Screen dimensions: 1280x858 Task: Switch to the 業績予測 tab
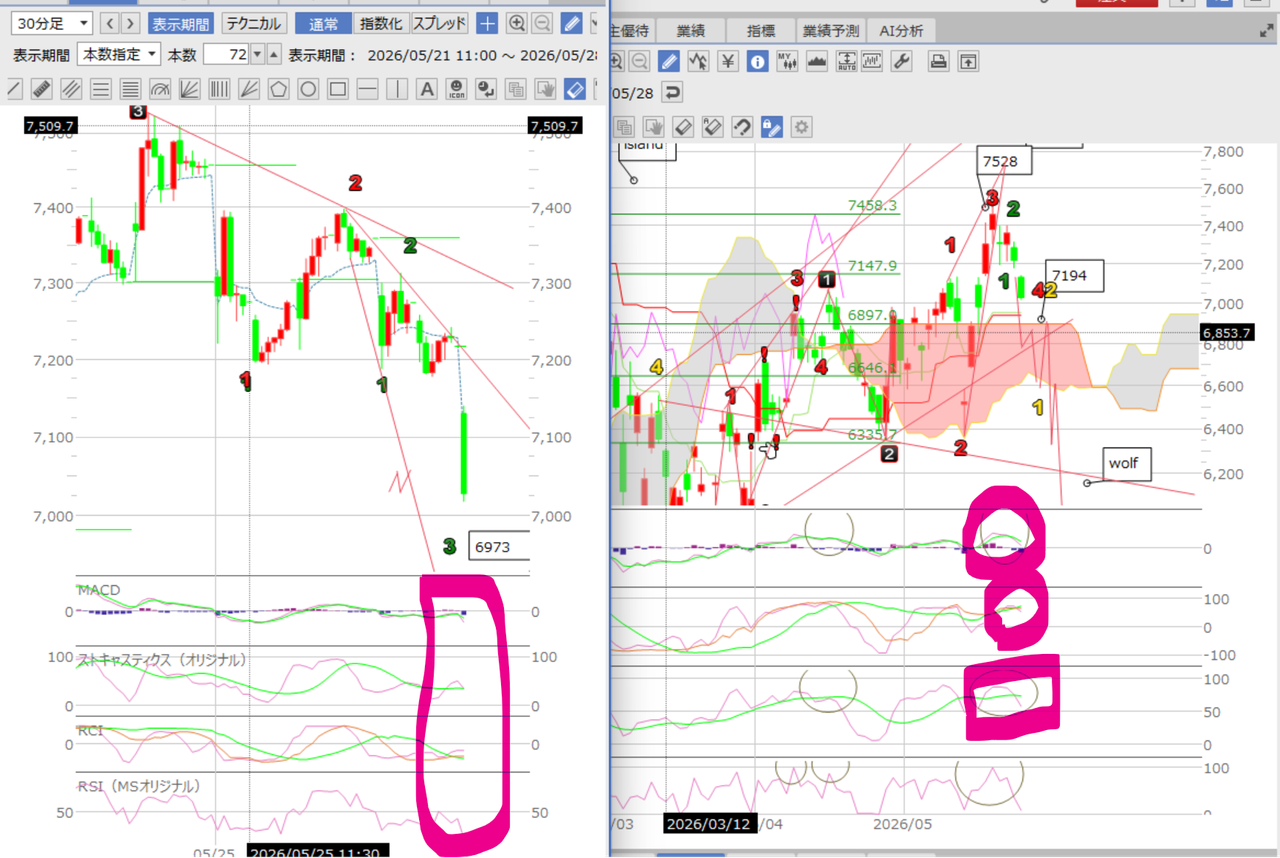(829, 31)
